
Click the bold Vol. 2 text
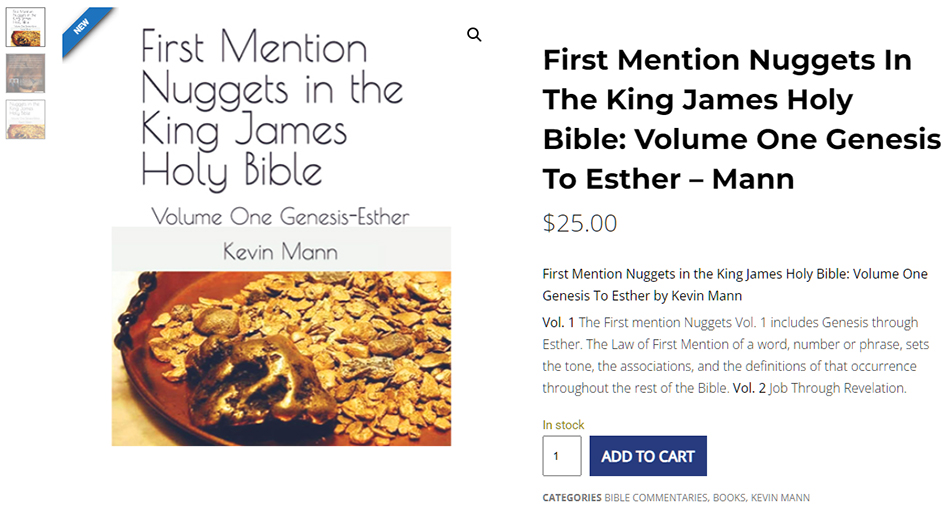749,388
